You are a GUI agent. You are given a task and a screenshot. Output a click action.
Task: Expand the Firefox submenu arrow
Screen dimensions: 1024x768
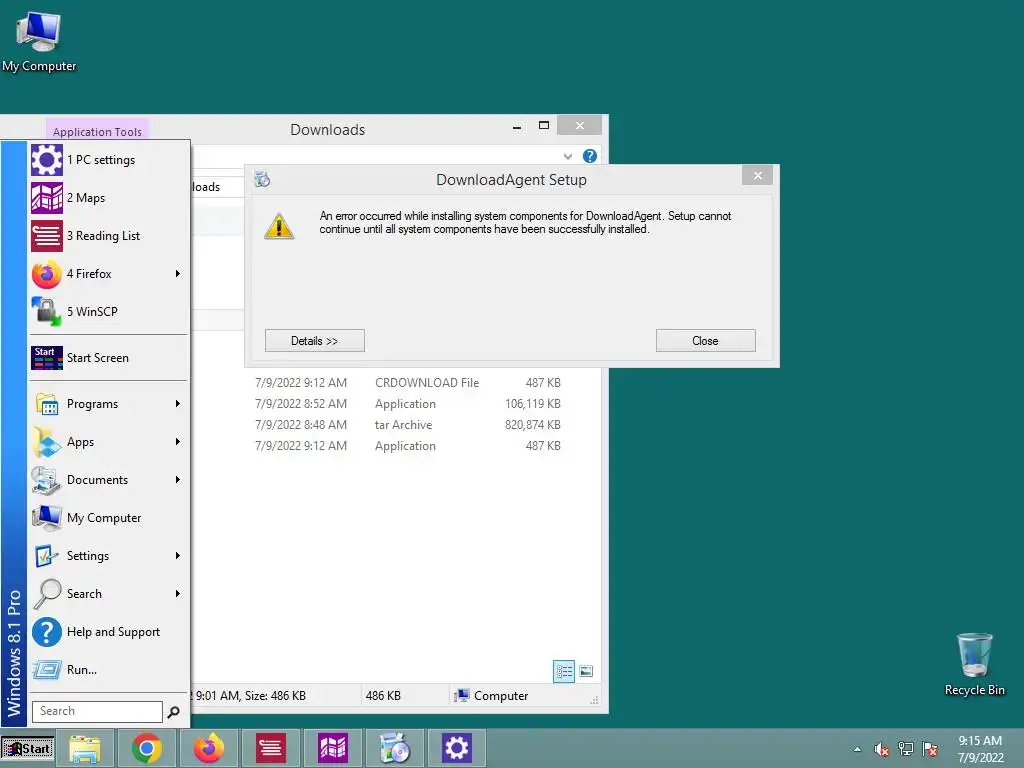pyautogui.click(x=178, y=274)
